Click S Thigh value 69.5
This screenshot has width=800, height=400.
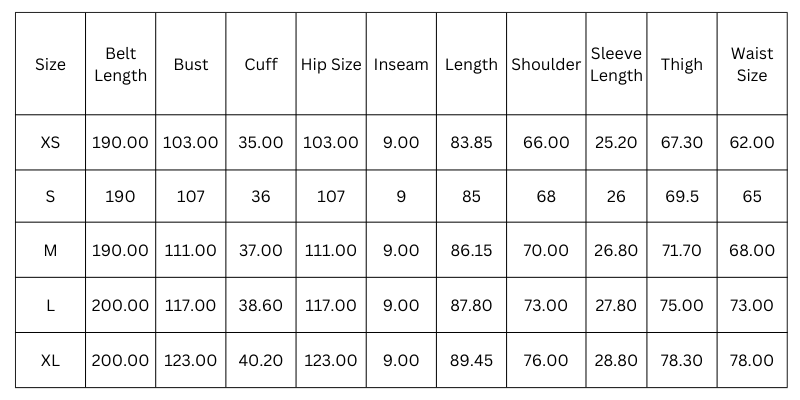682,196
